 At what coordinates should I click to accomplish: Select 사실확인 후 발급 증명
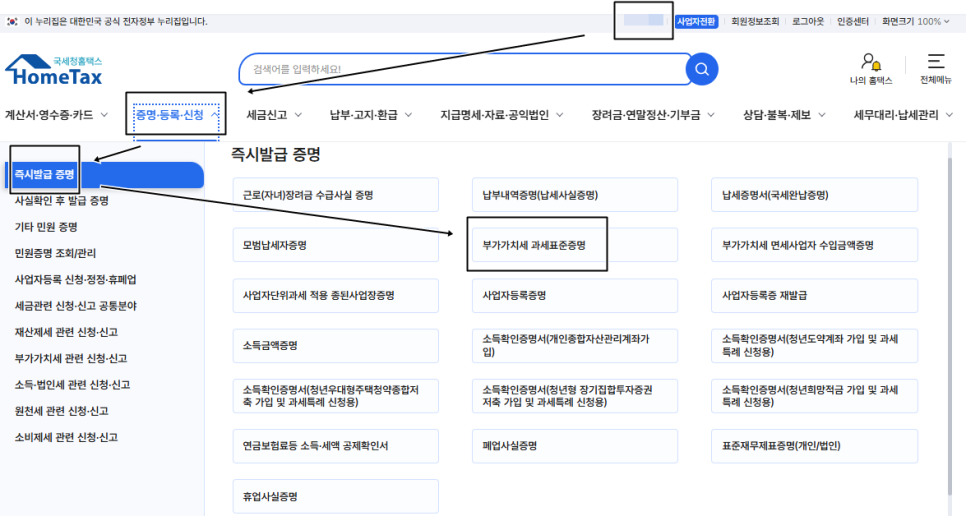(62, 201)
